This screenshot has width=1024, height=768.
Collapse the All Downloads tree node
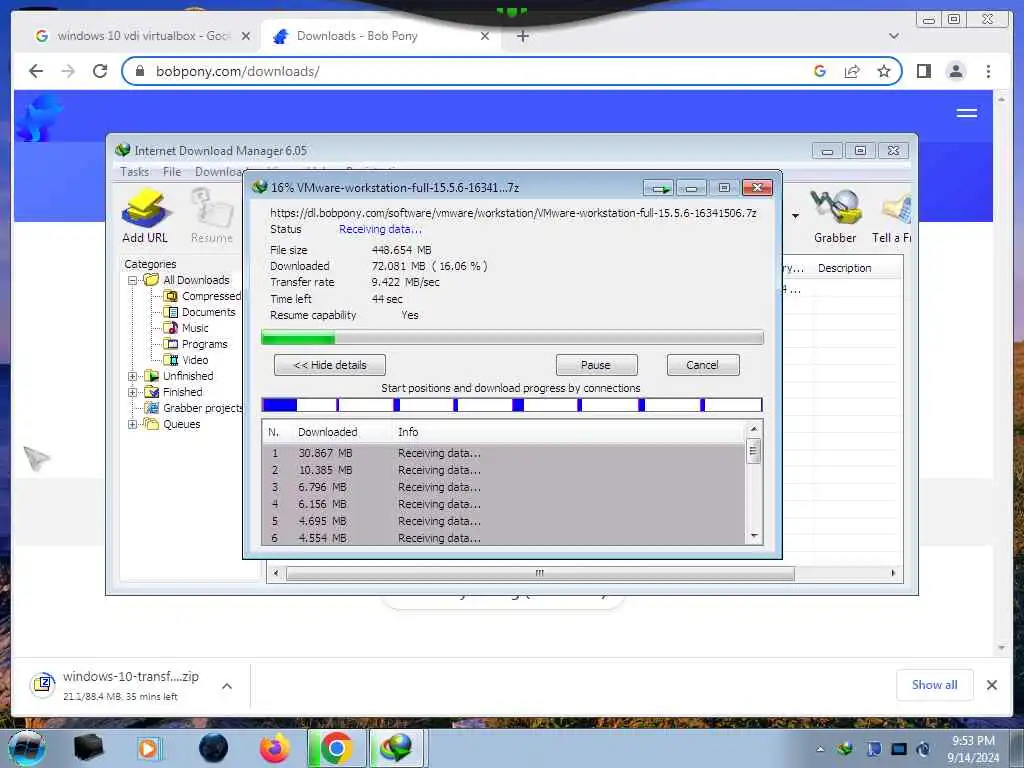[x=133, y=280]
